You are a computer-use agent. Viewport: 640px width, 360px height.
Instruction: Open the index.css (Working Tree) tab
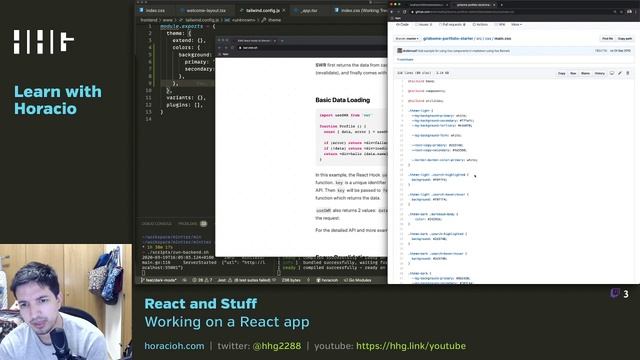click(360, 10)
